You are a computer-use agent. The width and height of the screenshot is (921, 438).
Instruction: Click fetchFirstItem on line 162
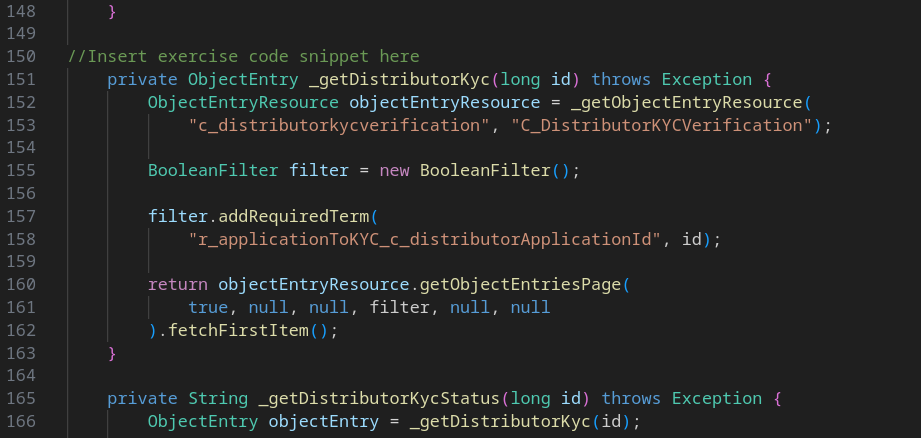(x=238, y=330)
